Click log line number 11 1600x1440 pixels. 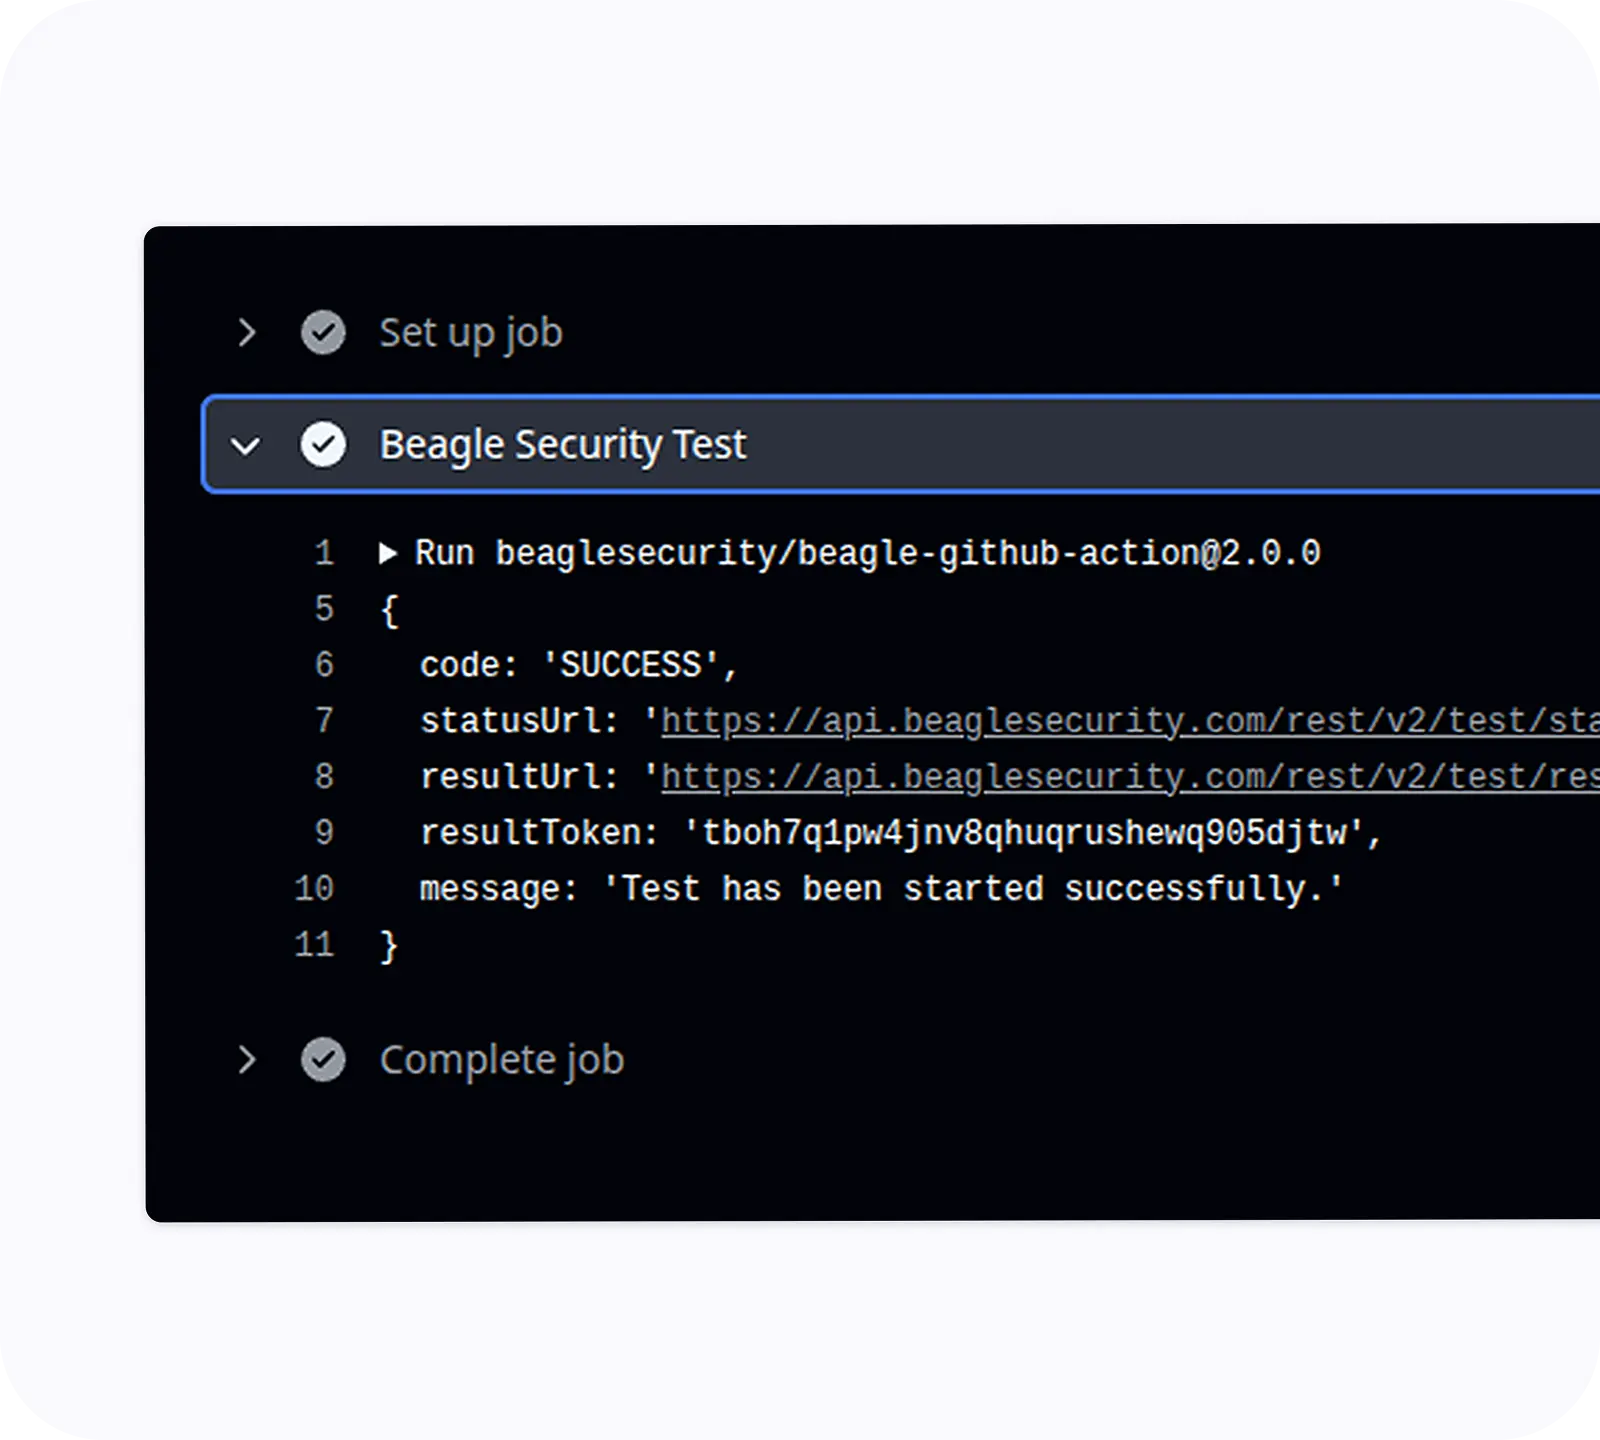[x=314, y=945]
